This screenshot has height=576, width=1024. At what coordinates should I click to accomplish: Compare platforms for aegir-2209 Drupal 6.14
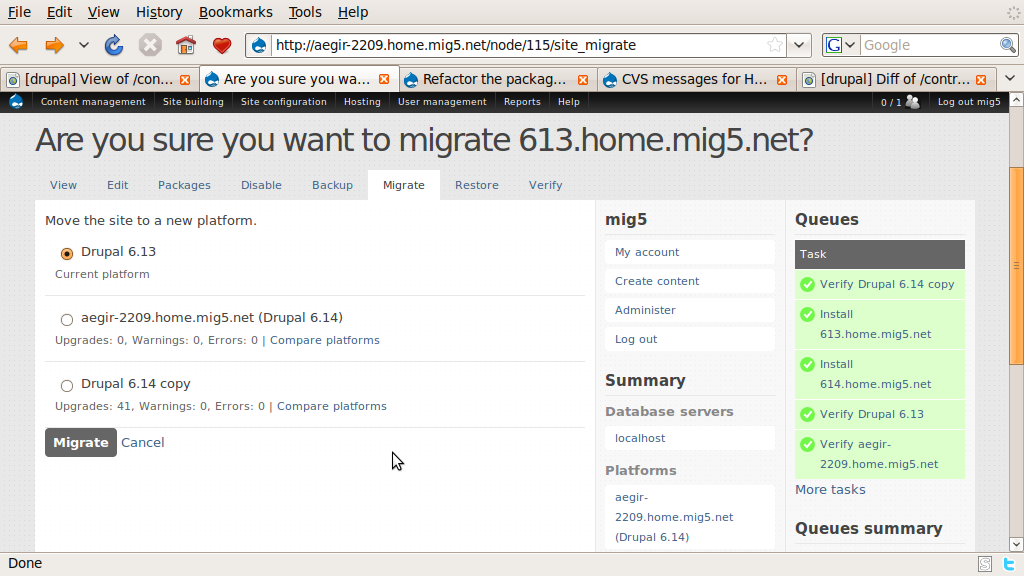(325, 340)
